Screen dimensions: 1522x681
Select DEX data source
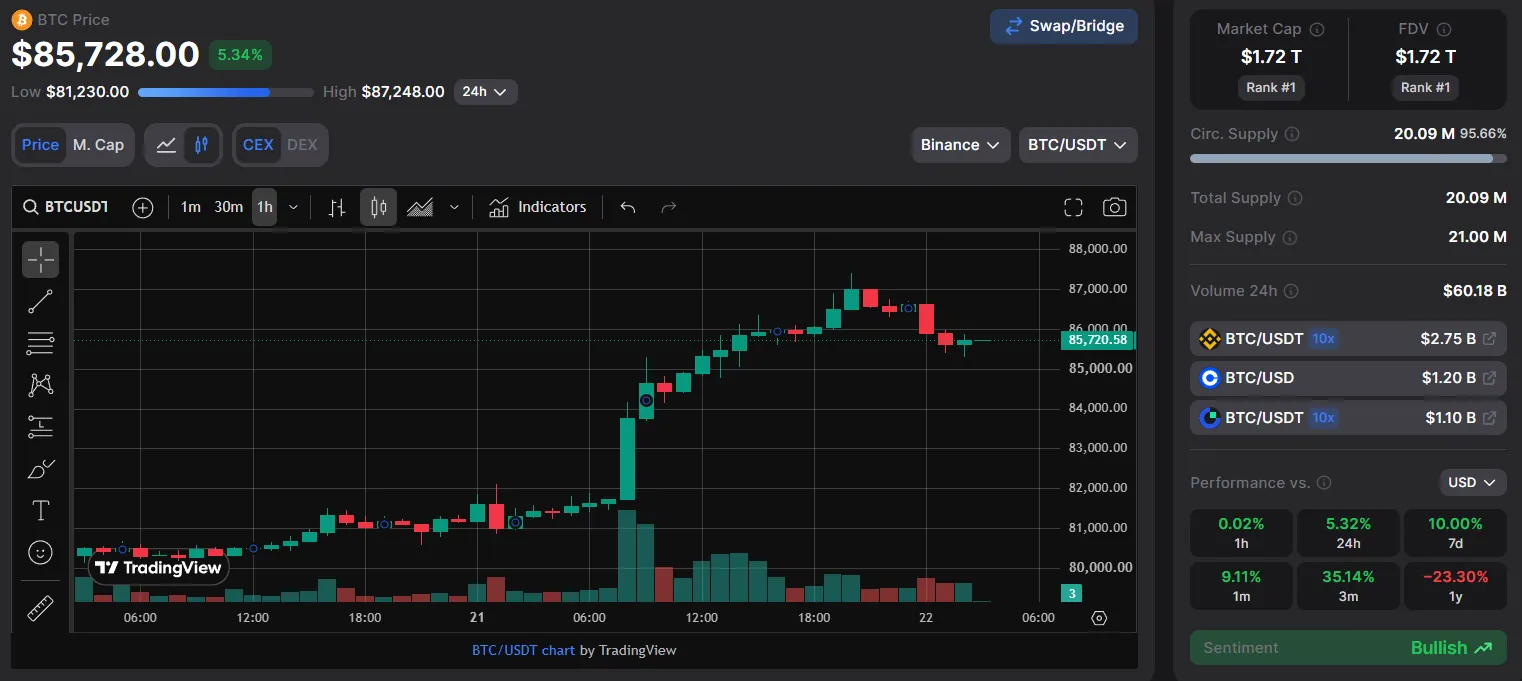pos(302,145)
